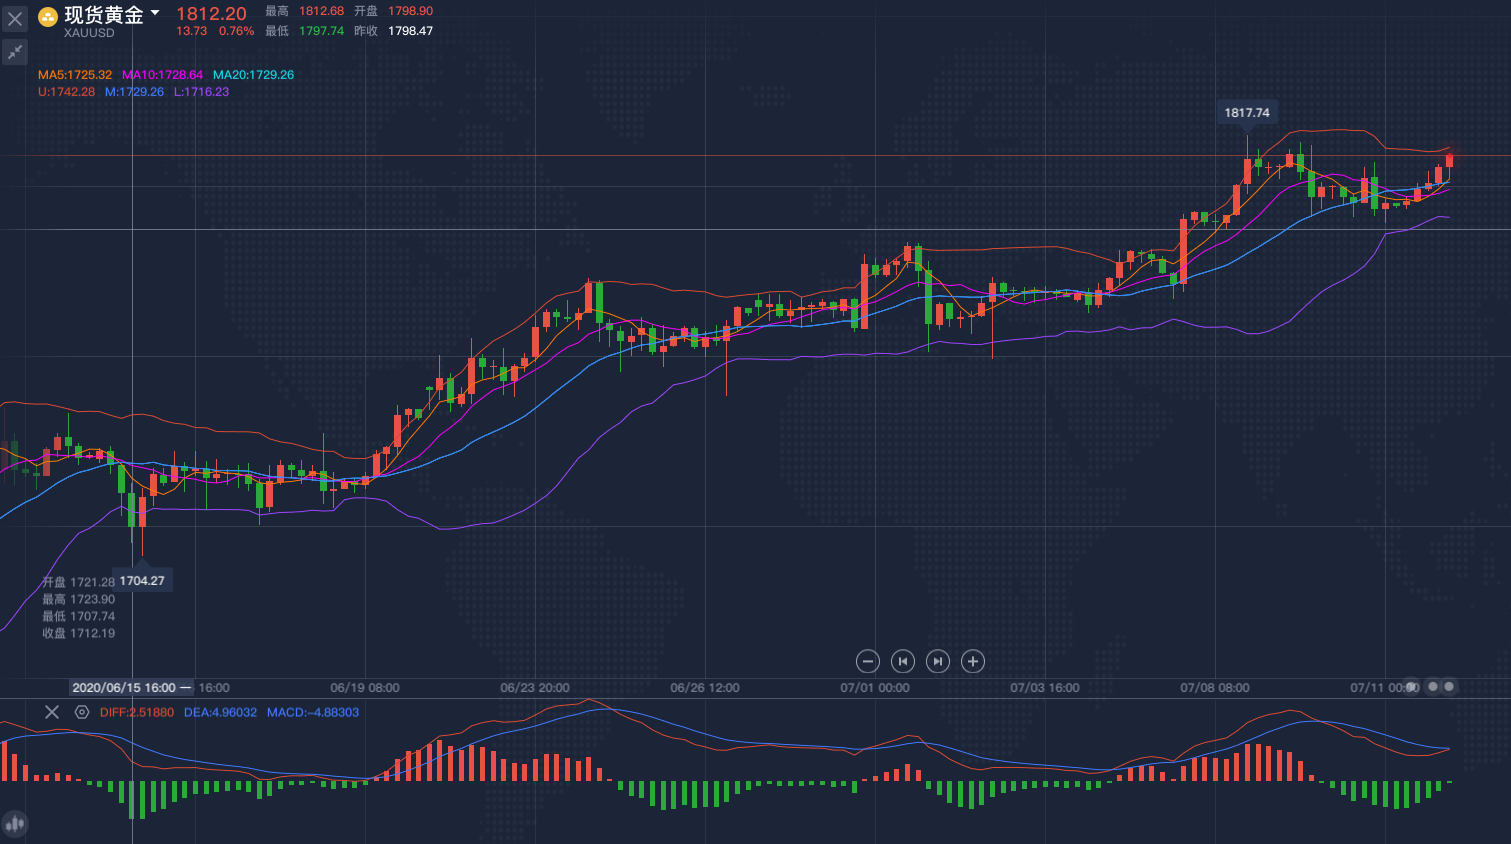Zoom in the chart with plus button
The height and width of the screenshot is (844, 1511).
973,661
